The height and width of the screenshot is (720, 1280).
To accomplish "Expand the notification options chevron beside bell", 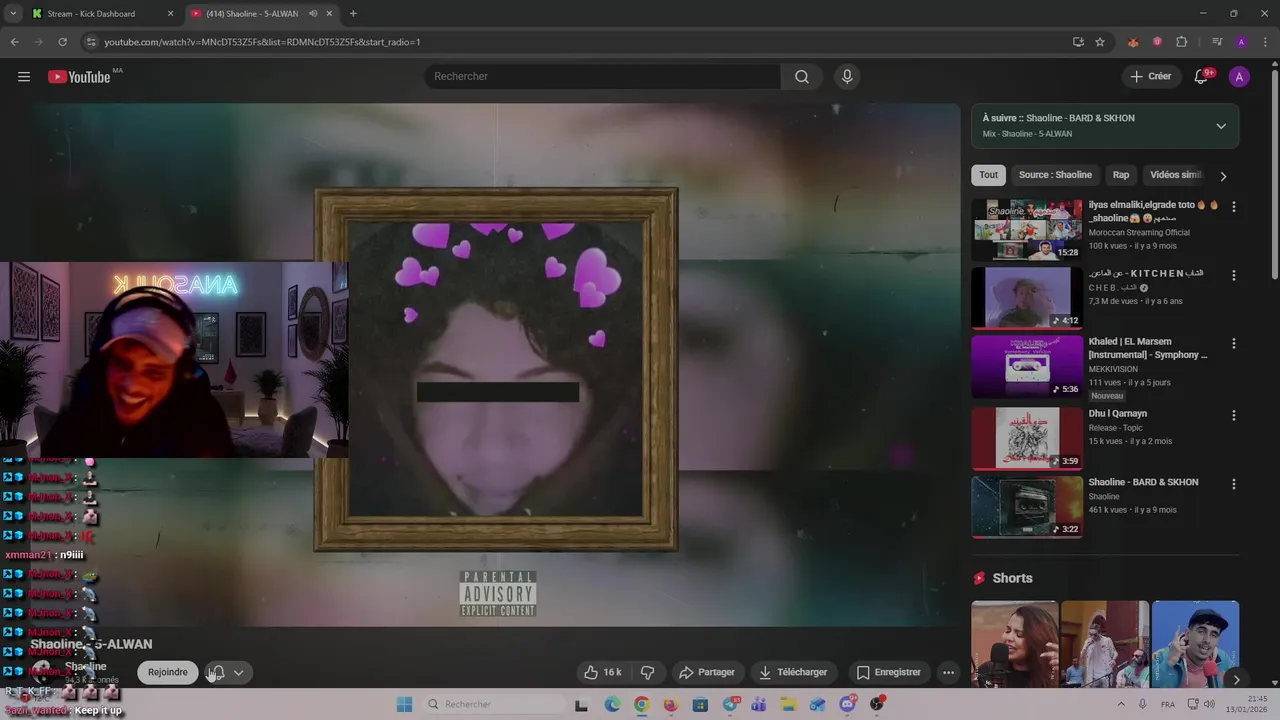I will click(238, 672).
